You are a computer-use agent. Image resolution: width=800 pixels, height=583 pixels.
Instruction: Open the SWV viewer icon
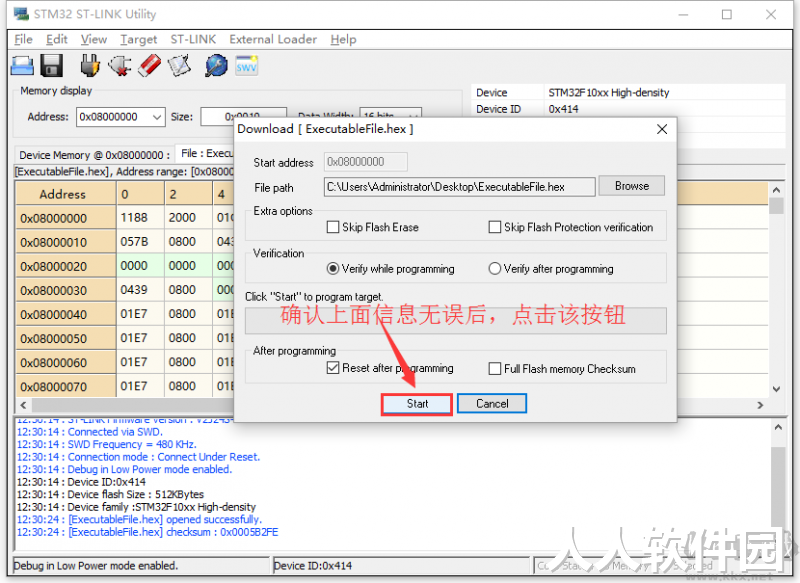point(246,66)
